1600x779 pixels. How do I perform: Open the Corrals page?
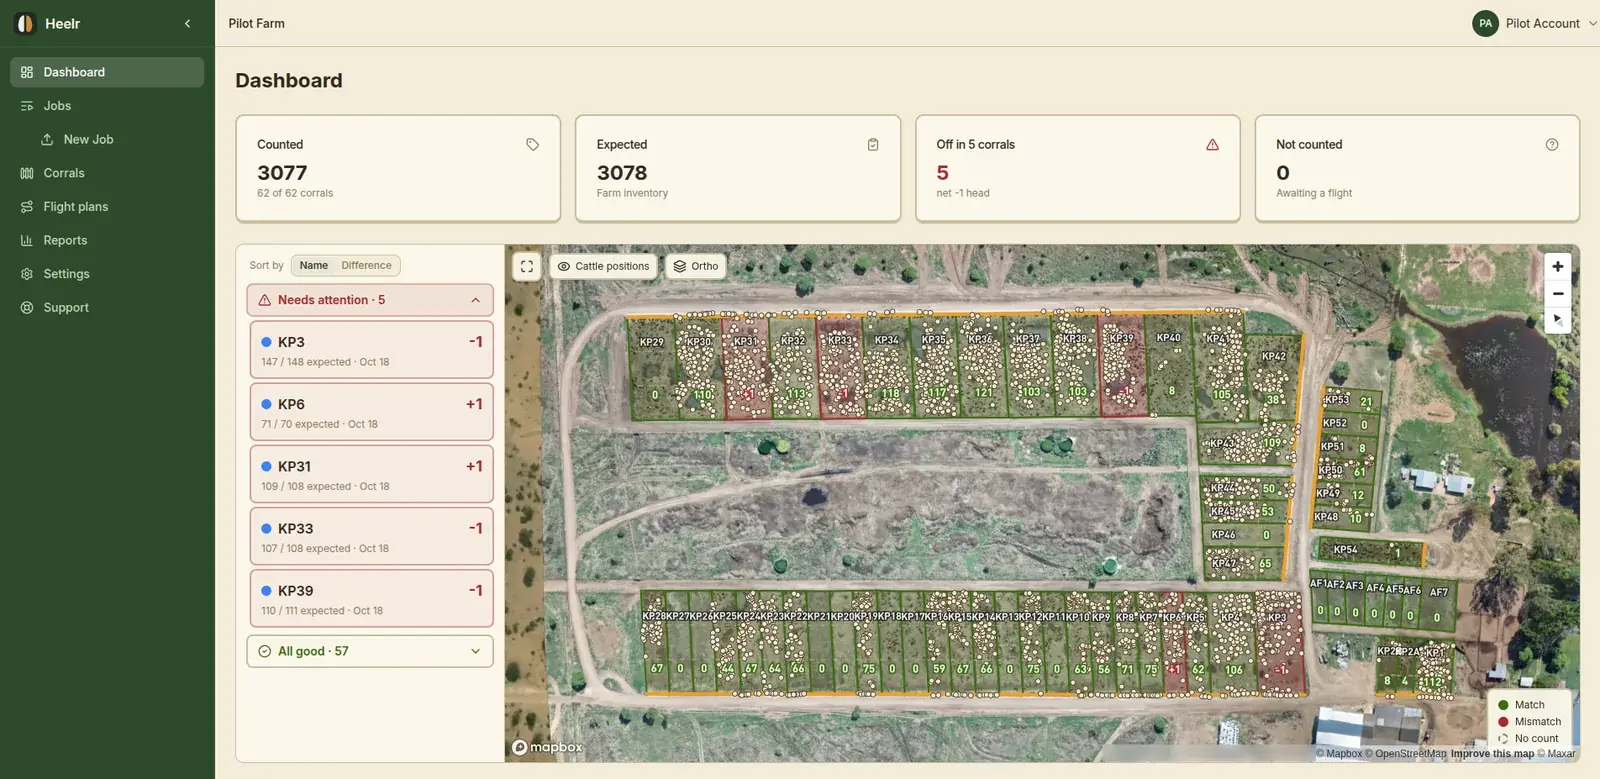[107, 173]
